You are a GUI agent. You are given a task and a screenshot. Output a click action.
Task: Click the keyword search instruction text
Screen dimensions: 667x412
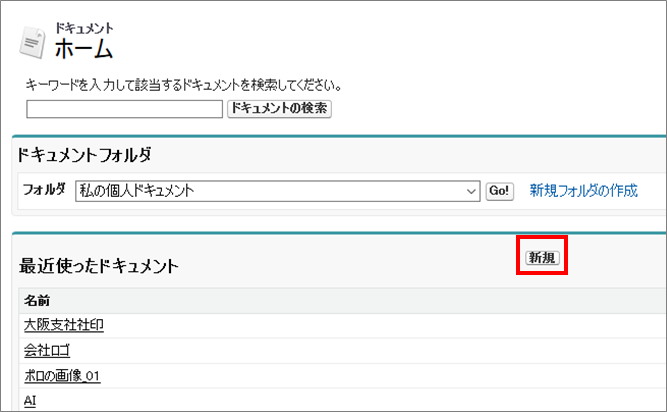tap(184, 85)
